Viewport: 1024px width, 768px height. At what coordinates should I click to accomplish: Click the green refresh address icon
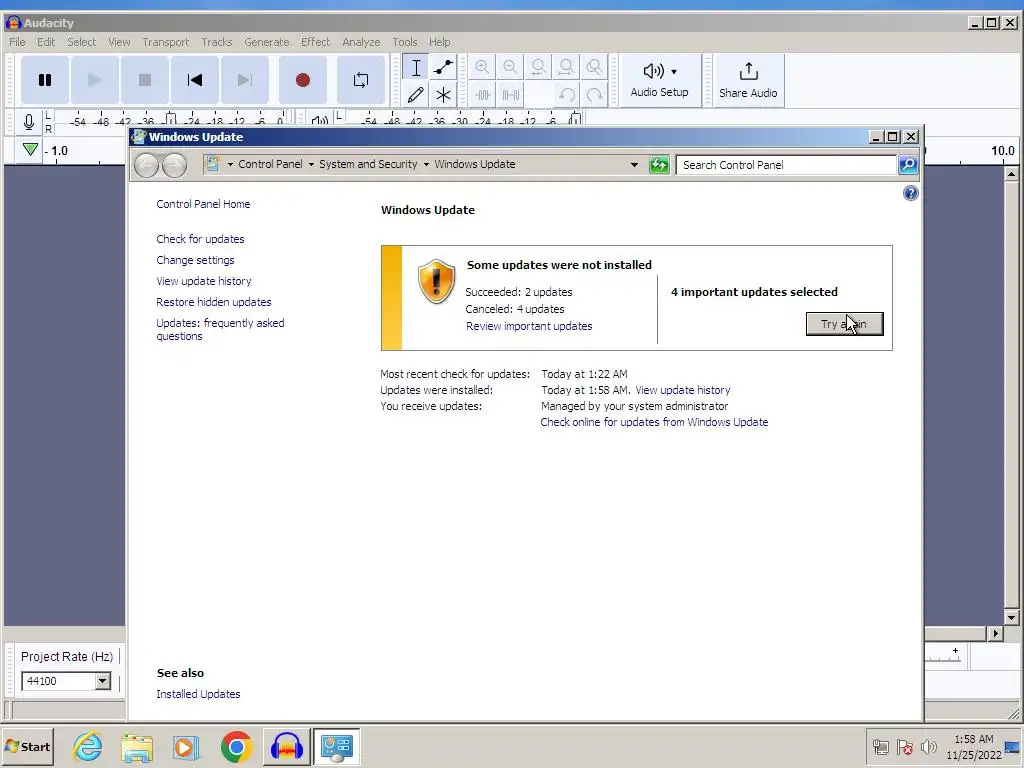pos(659,165)
